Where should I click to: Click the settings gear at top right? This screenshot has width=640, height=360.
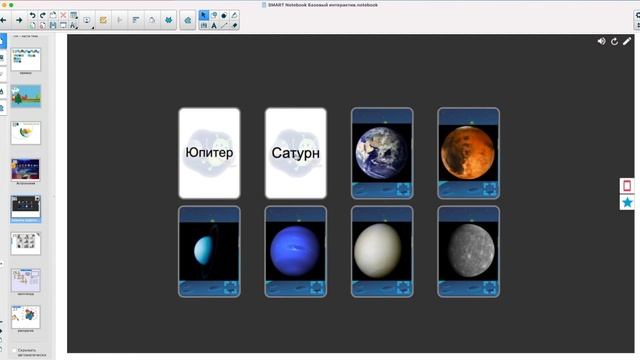638,15
